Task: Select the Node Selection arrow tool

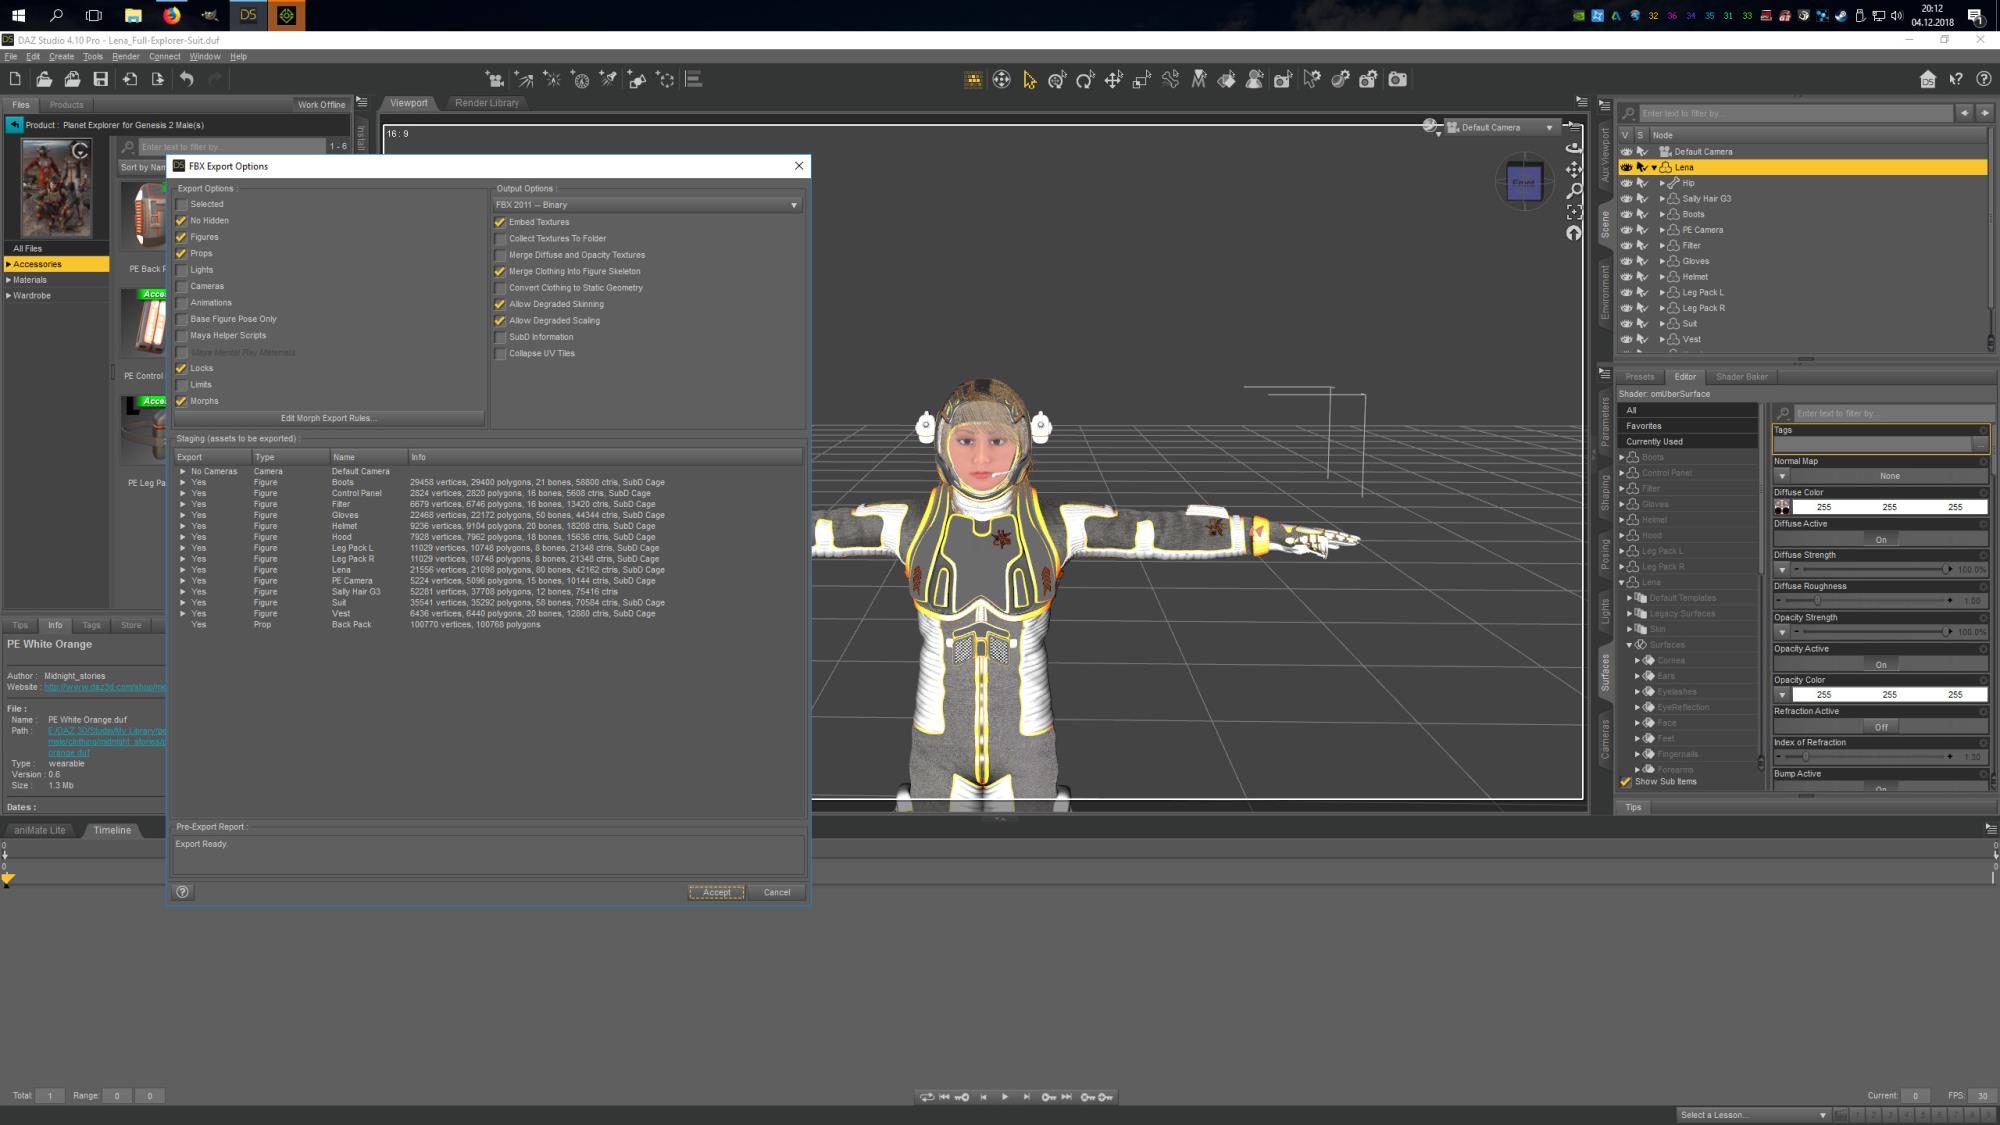Action: point(1030,80)
